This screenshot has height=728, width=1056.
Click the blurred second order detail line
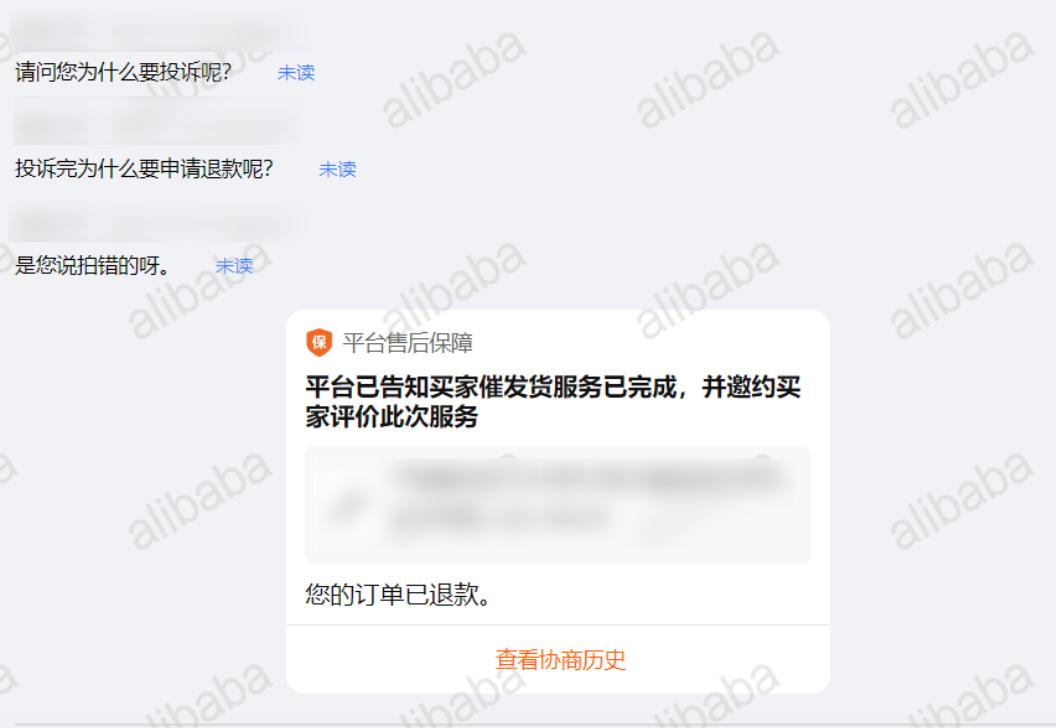coord(500,519)
